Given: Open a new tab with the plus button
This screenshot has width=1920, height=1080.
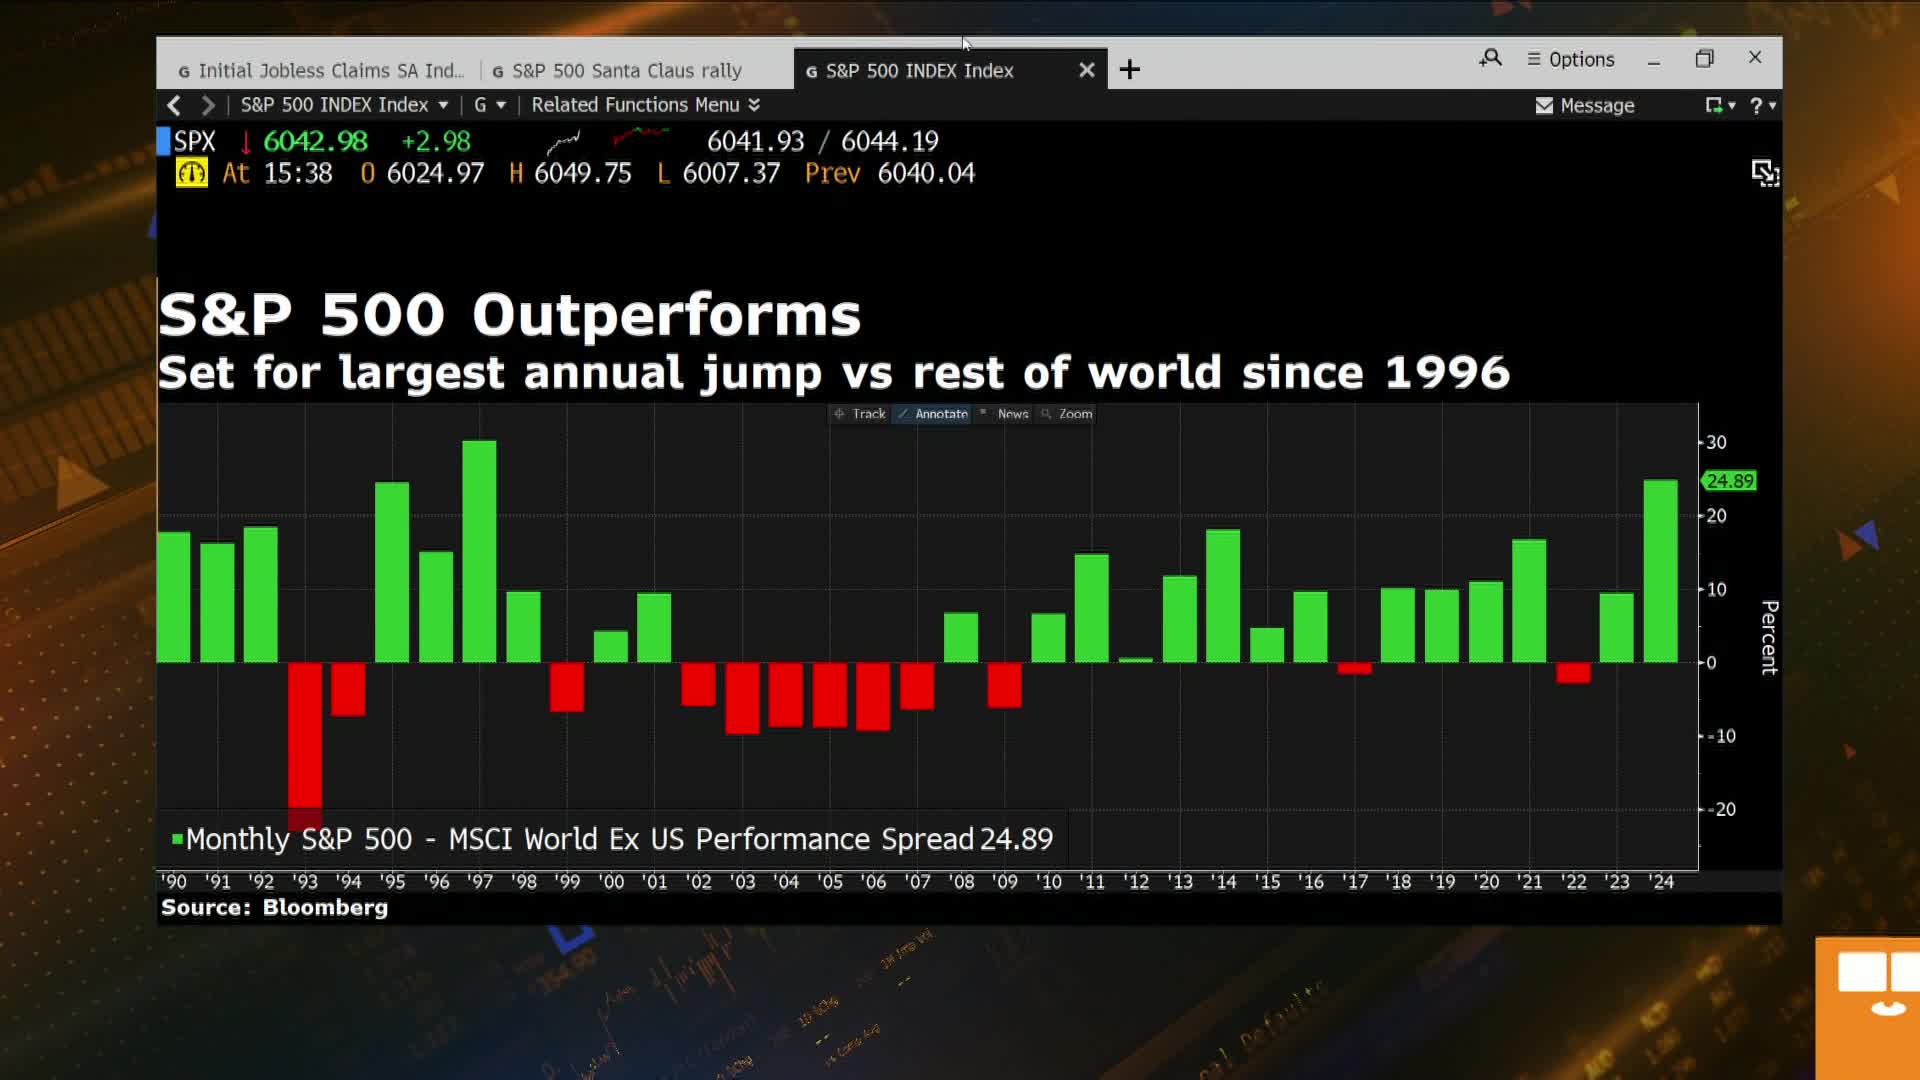Looking at the screenshot, I should 1130,70.
